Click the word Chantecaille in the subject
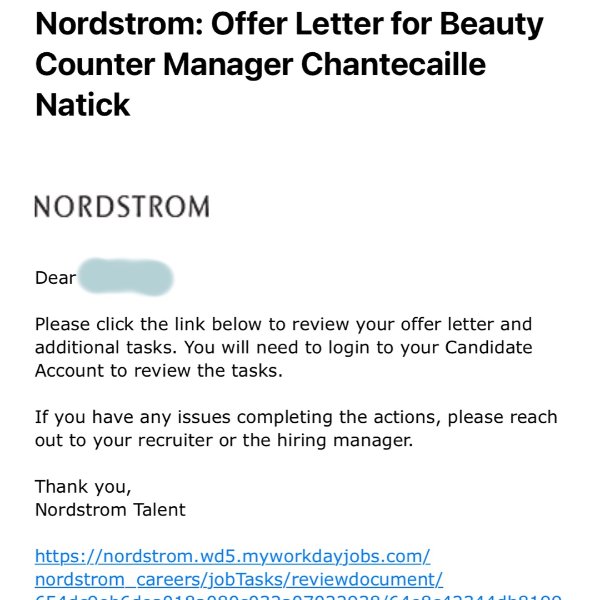The image size is (600, 600). pyautogui.click(x=393, y=64)
